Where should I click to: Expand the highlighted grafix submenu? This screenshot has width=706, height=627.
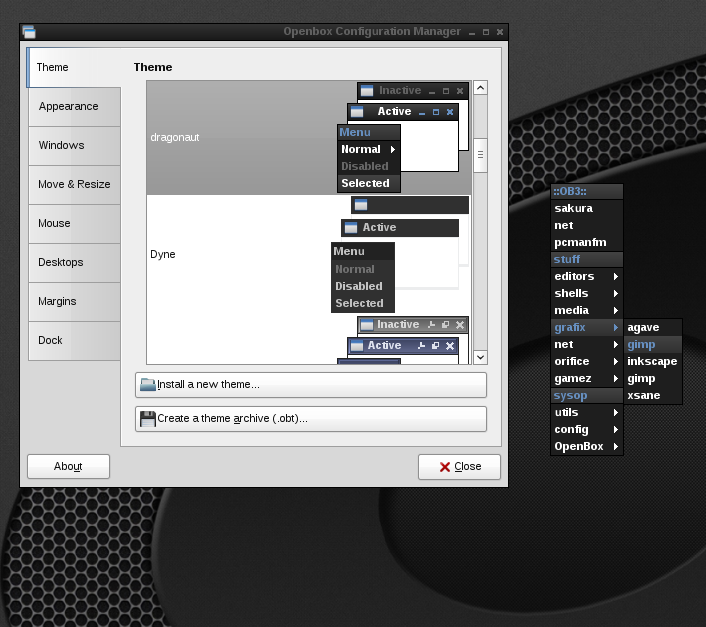[x=587, y=328]
